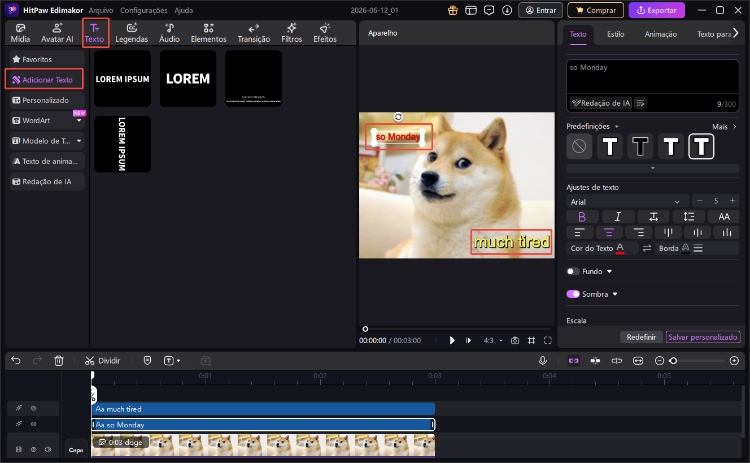Enter fullscreen preview mode

548,341
